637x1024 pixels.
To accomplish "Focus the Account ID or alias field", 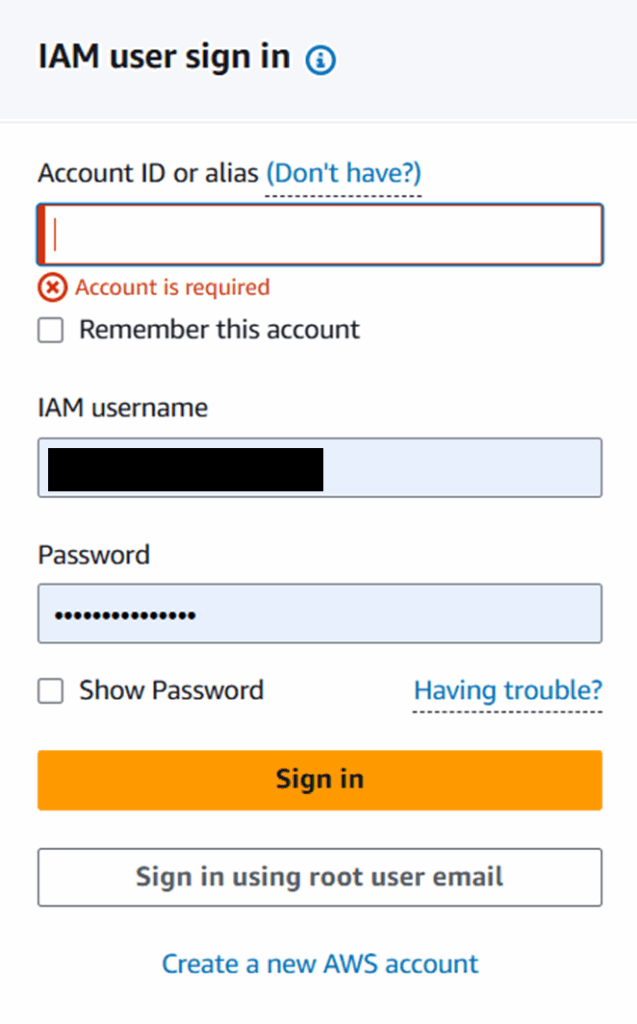I will (320, 234).
